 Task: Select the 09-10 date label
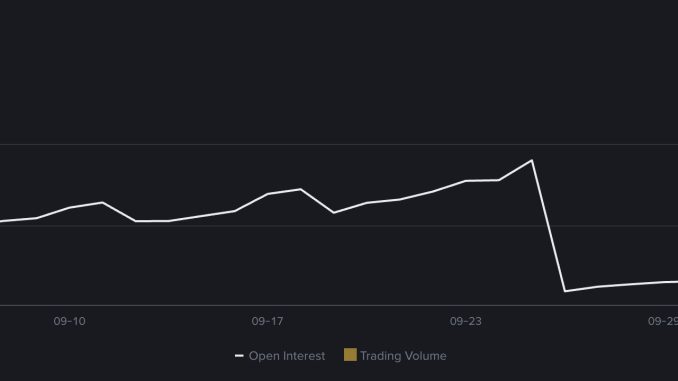pos(70,321)
